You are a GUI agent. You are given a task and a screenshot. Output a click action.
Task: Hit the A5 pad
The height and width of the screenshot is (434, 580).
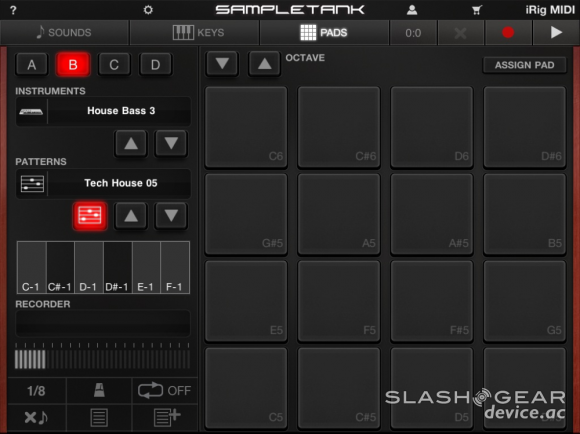[339, 214]
